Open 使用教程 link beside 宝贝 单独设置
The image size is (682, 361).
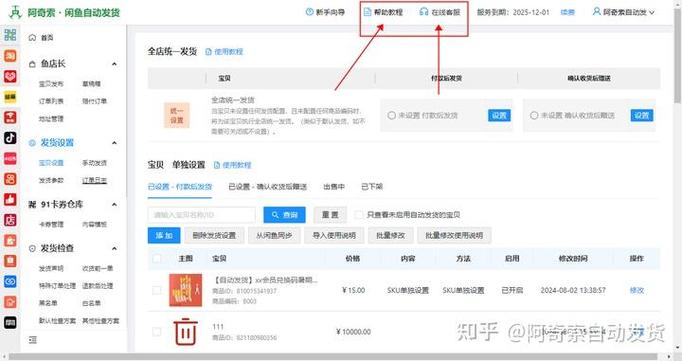coord(233,165)
